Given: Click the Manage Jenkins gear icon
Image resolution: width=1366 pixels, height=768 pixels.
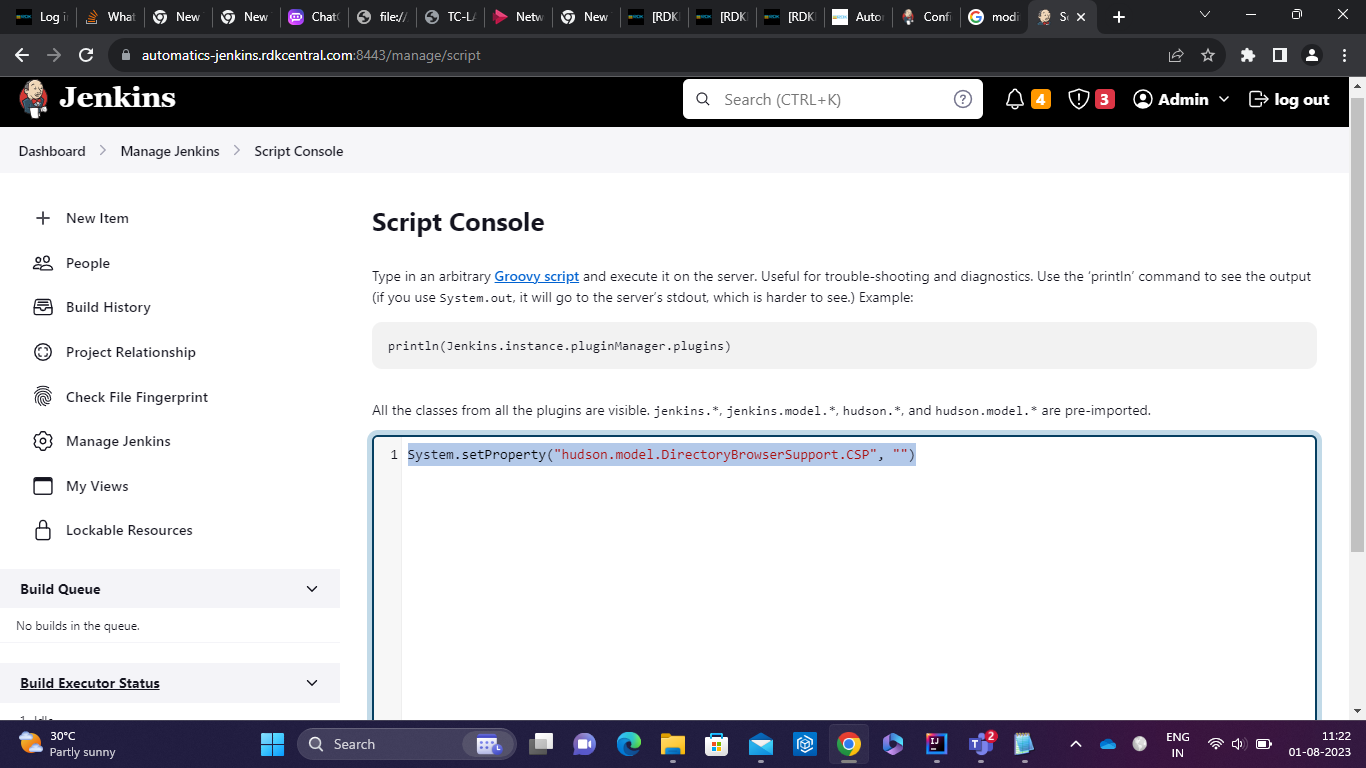Looking at the screenshot, I should point(43,441).
